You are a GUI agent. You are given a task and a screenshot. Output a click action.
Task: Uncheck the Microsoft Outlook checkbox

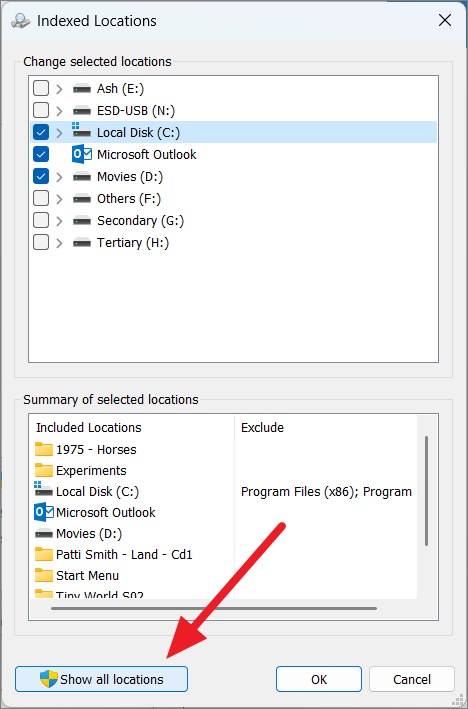click(41, 155)
